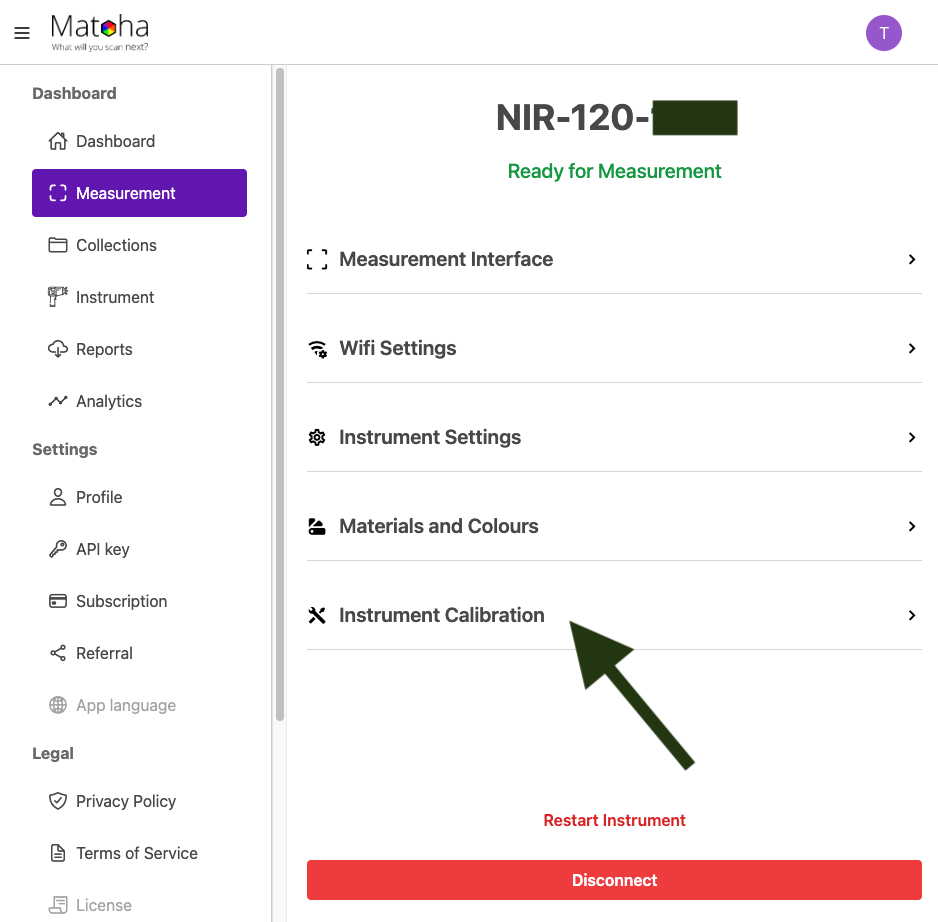Image resolution: width=938 pixels, height=922 pixels.
Task: Click the Instrument scanner icon in sidebar
Action: click(x=58, y=297)
